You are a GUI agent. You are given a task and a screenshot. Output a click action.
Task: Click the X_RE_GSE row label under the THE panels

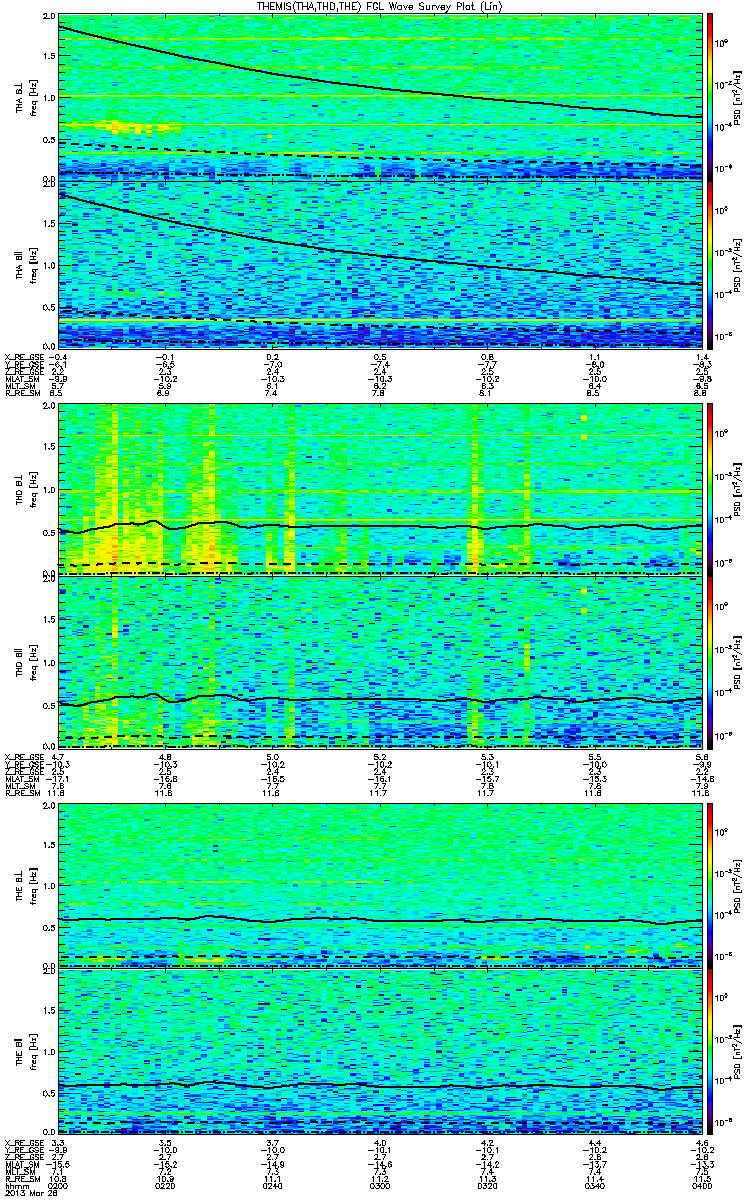click(x=22, y=1141)
